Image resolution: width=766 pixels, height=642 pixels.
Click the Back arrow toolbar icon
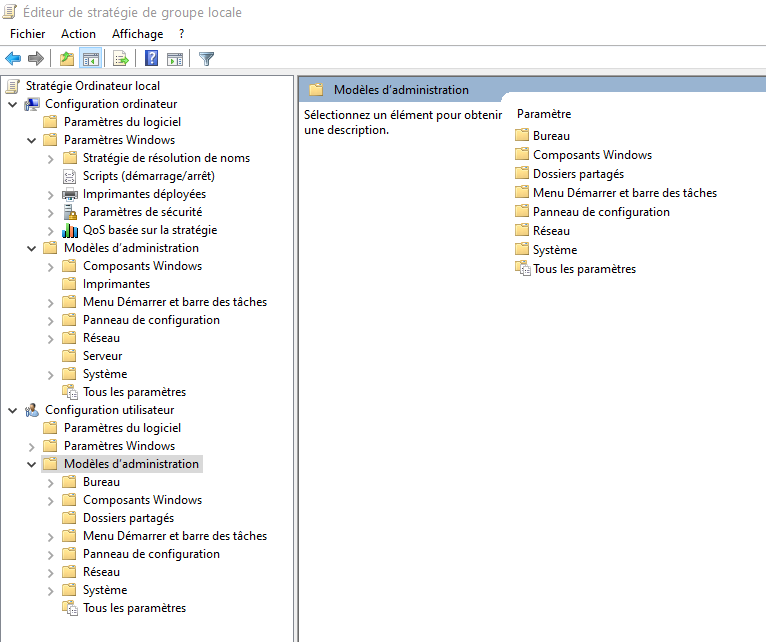13,59
